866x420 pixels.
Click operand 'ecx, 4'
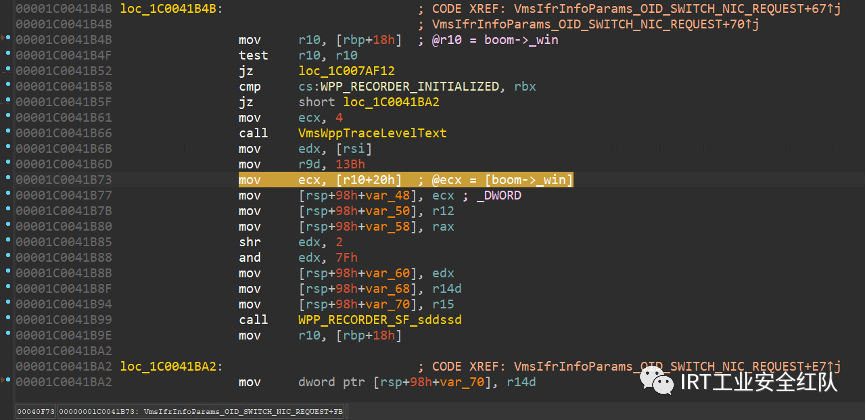tap(320, 118)
